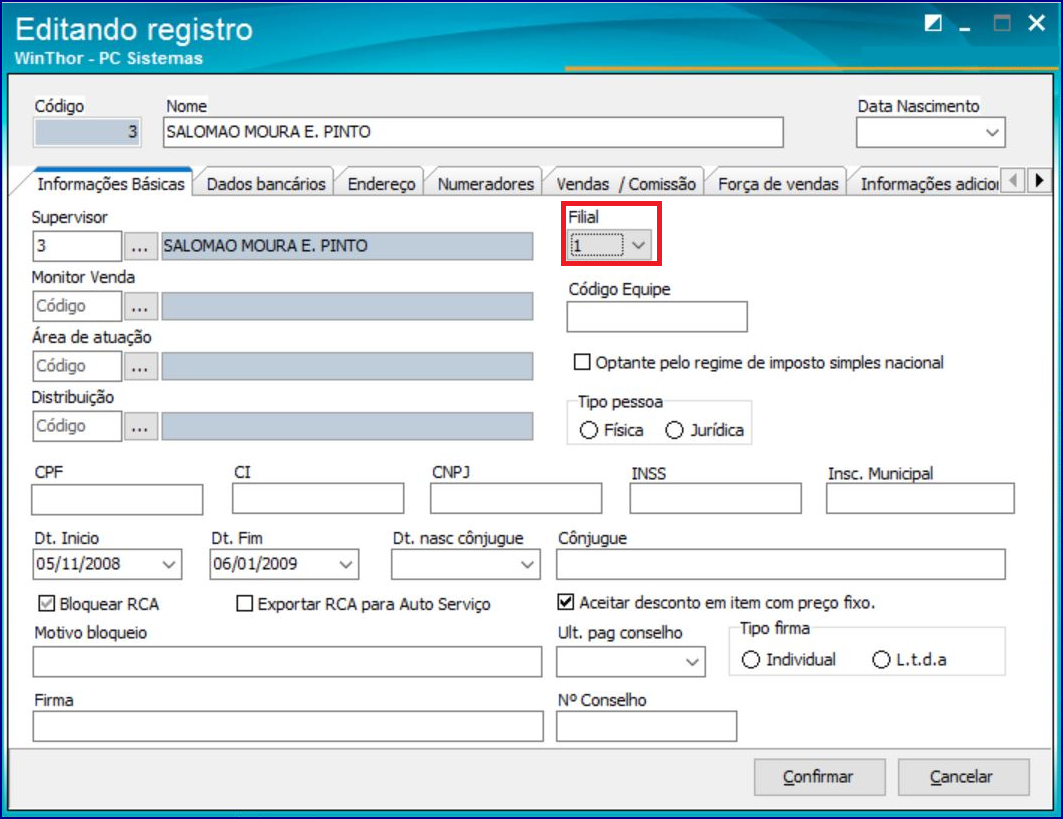Go to the Força de vendas tab
This screenshot has height=819, width=1063.
[x=778, y=184]
